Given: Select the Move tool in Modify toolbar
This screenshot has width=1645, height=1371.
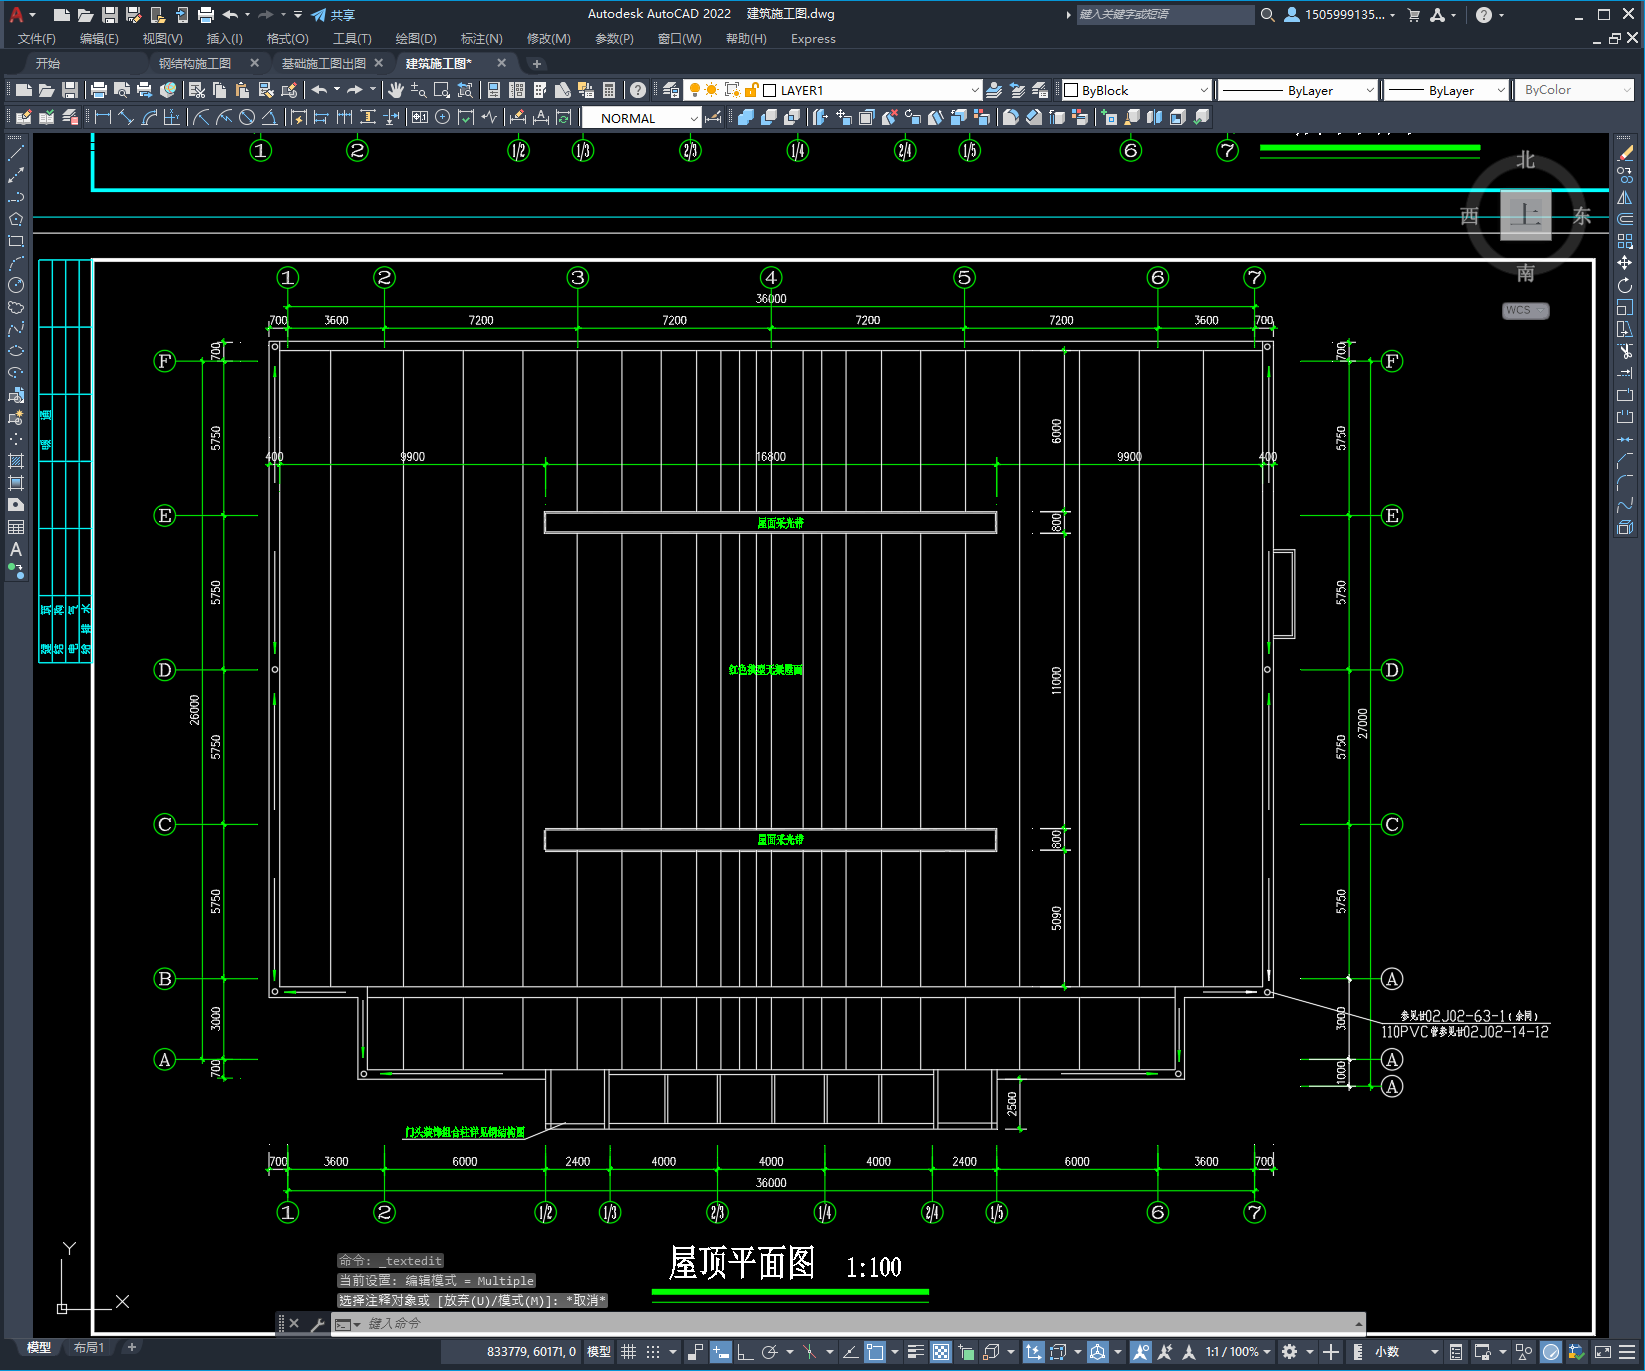Looking at the screenshot, I should click(x=1625, y=263).
